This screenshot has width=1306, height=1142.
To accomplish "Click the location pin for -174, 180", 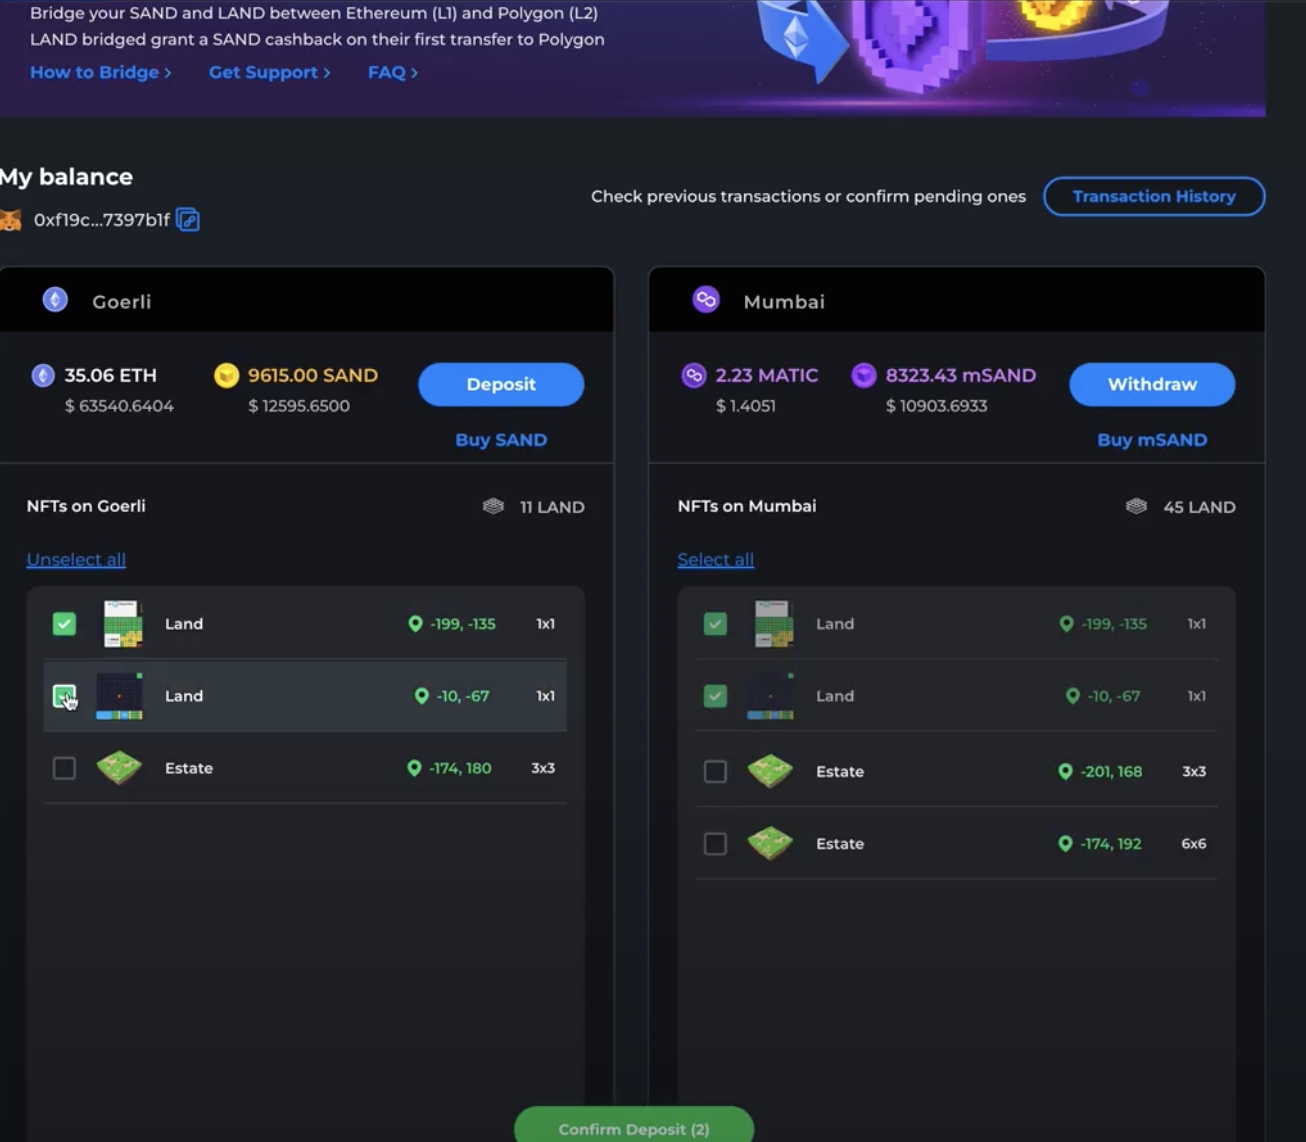I will (x=414, y=768).
